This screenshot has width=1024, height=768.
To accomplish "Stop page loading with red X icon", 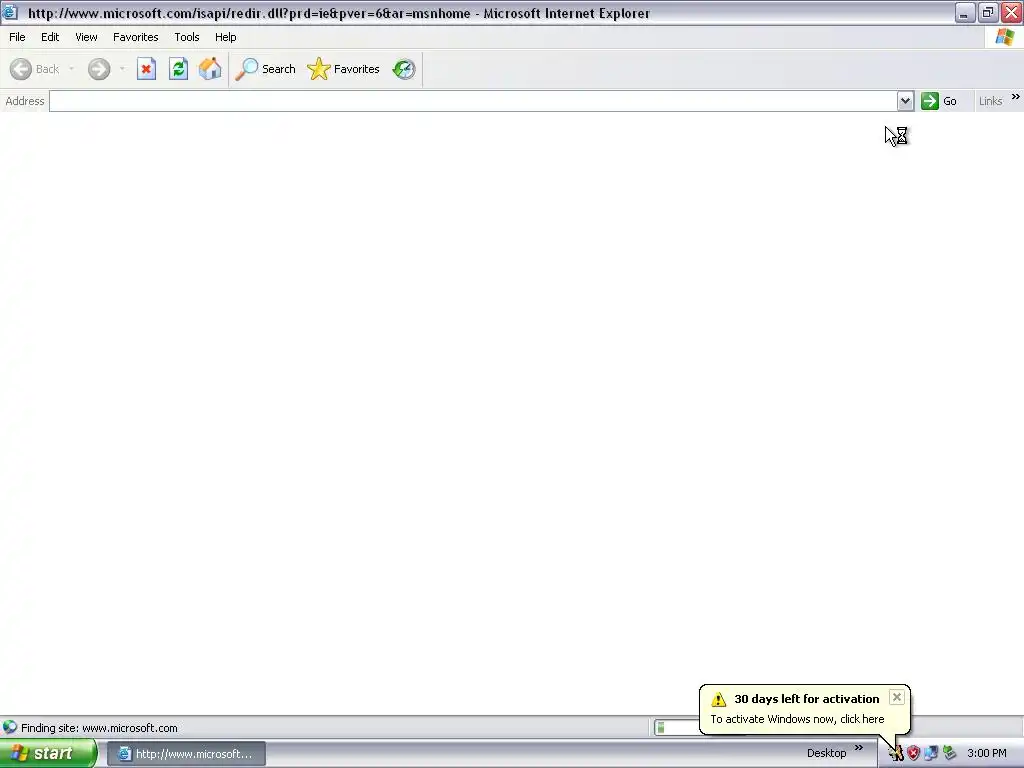I will coord(146,69).
